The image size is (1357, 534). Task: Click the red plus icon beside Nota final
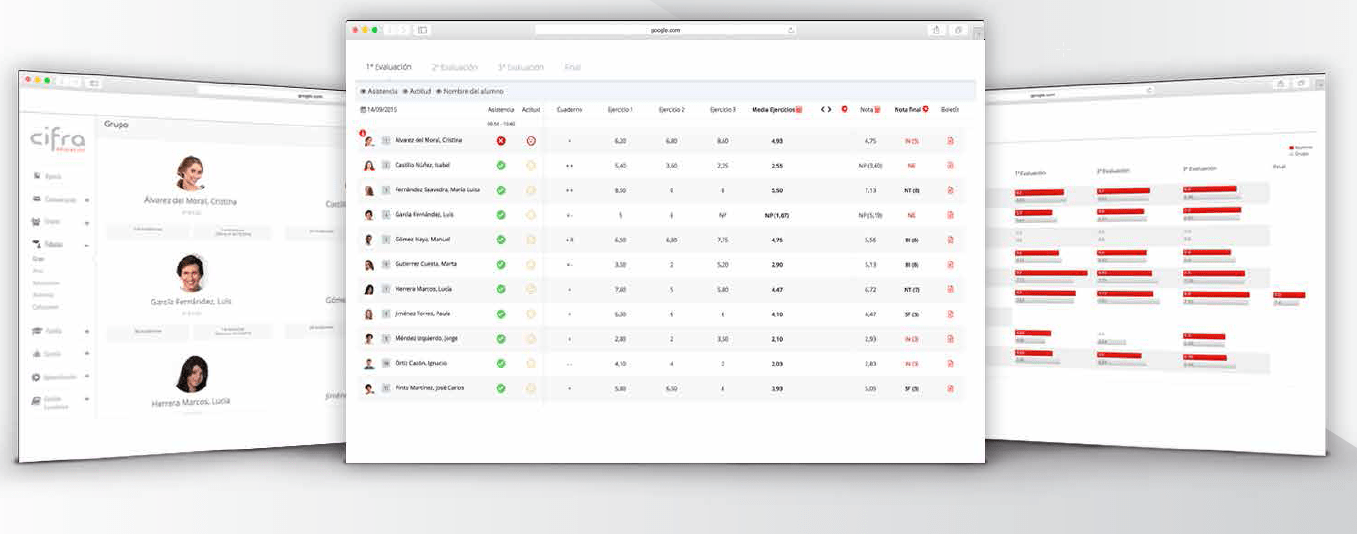point(925,109)
